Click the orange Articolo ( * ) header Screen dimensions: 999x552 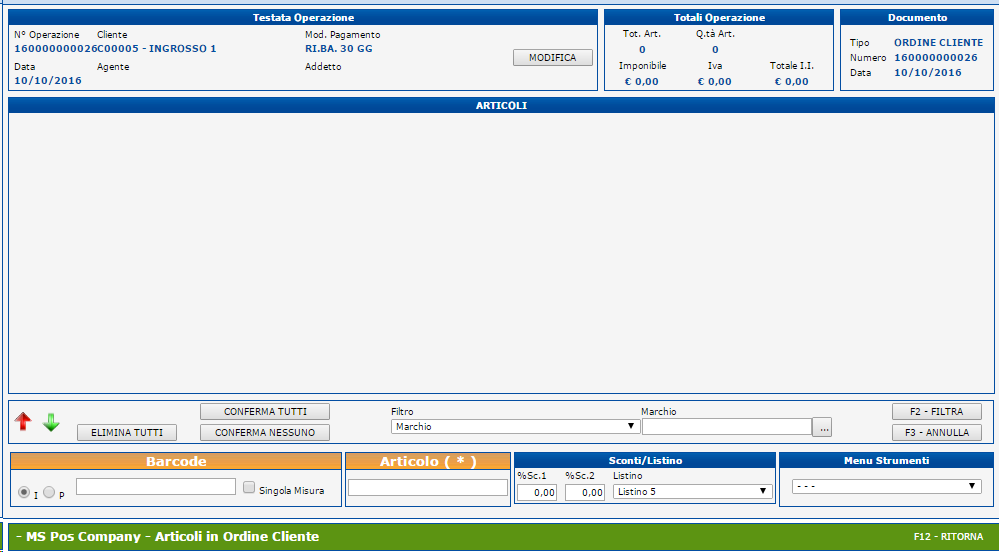coord(428,461)
